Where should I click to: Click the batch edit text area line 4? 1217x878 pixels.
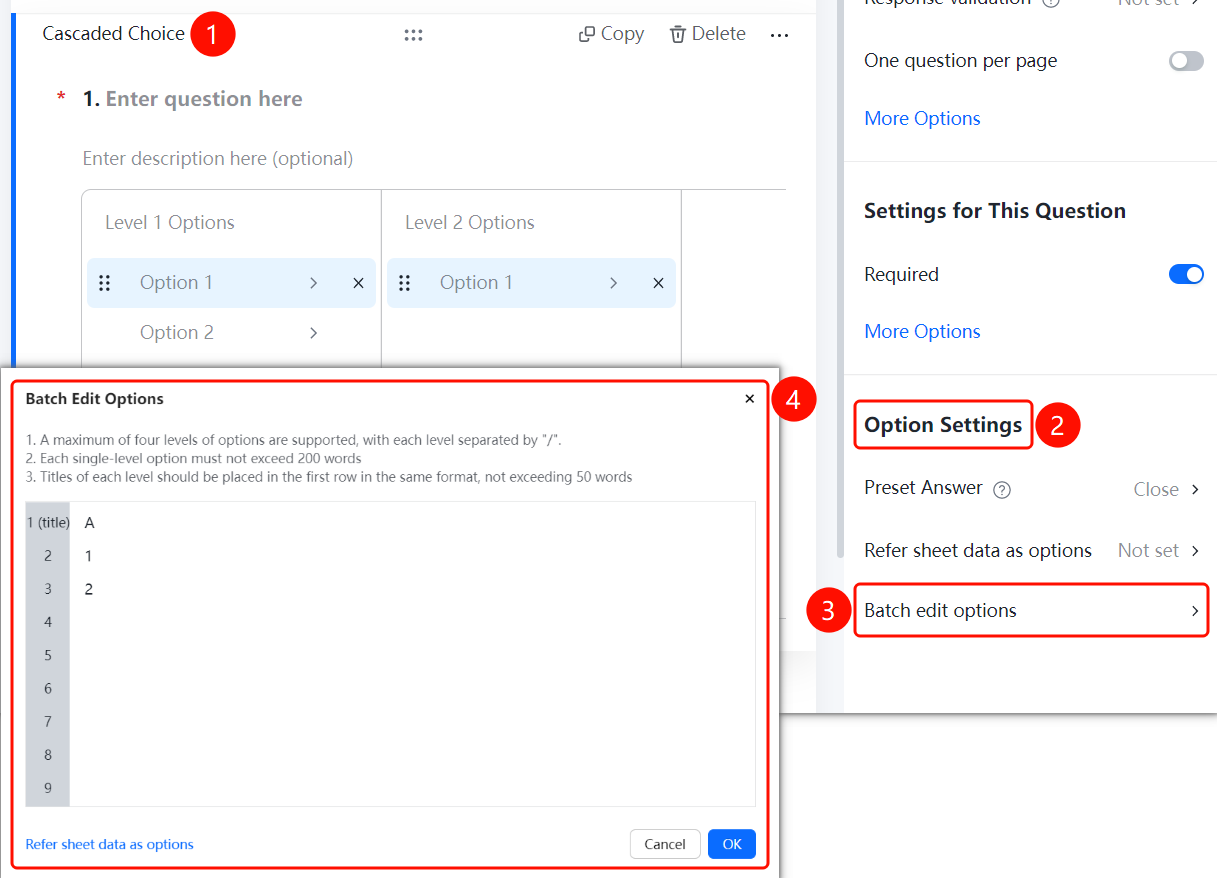click(x=412, y=622)
